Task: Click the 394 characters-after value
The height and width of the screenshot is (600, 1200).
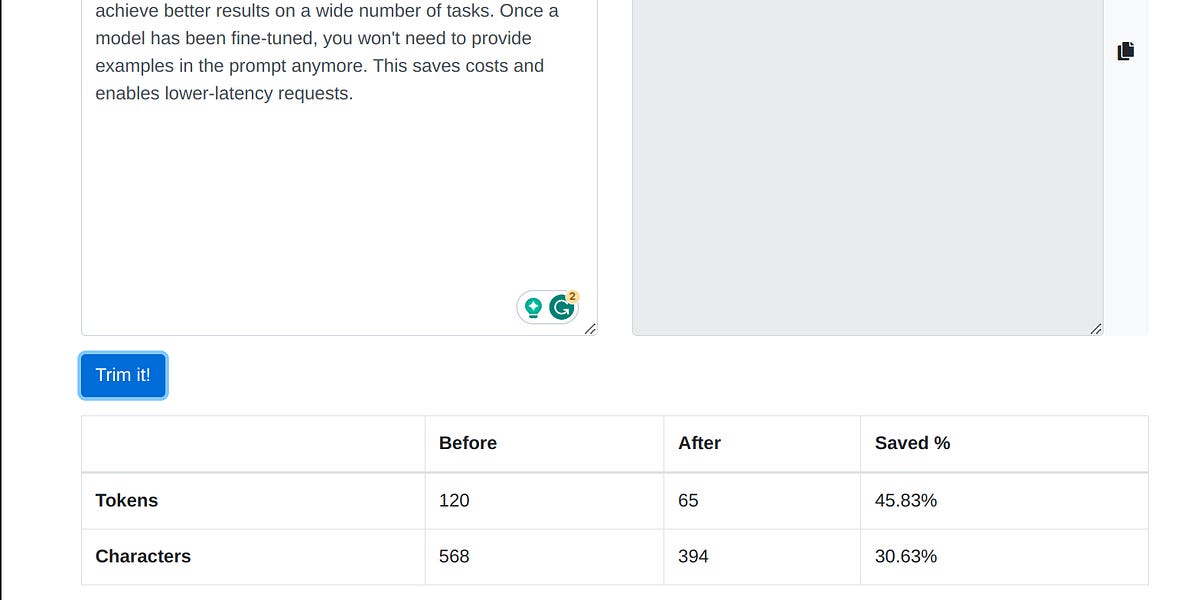Action: 693,557
